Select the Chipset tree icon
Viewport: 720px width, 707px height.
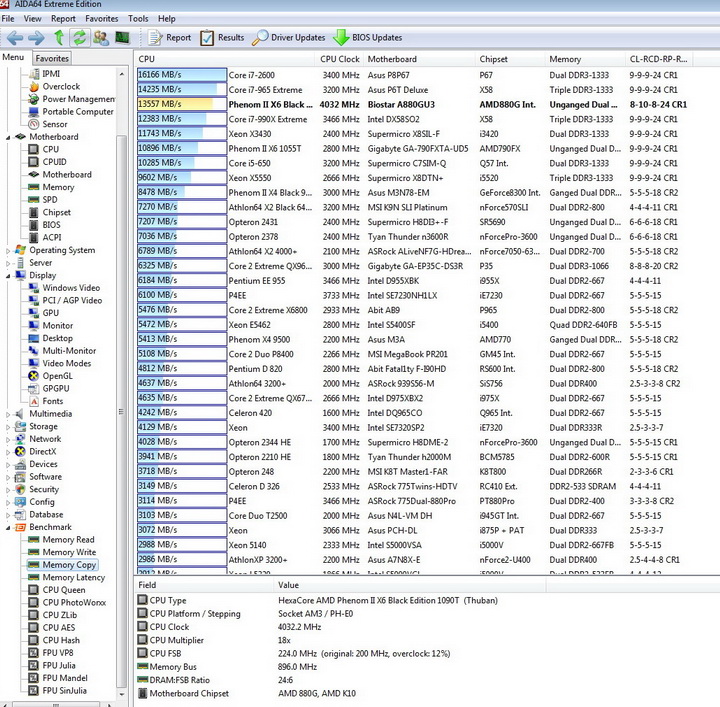pos(34,213)
